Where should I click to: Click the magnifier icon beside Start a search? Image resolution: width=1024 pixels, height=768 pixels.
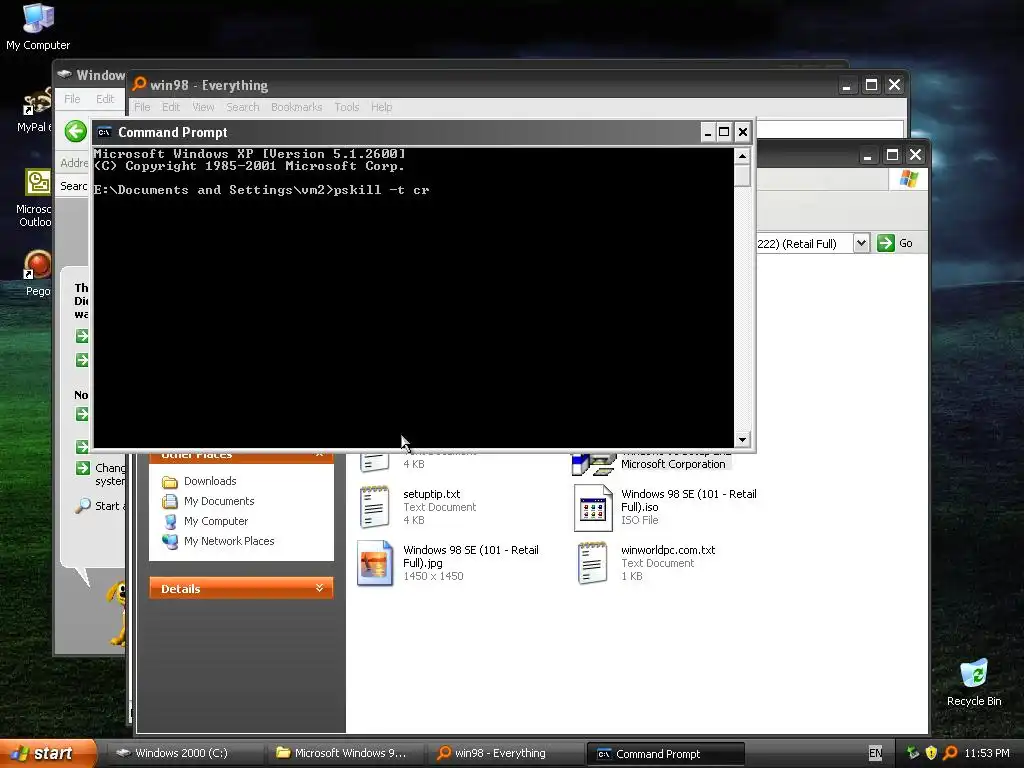(83, 505)
